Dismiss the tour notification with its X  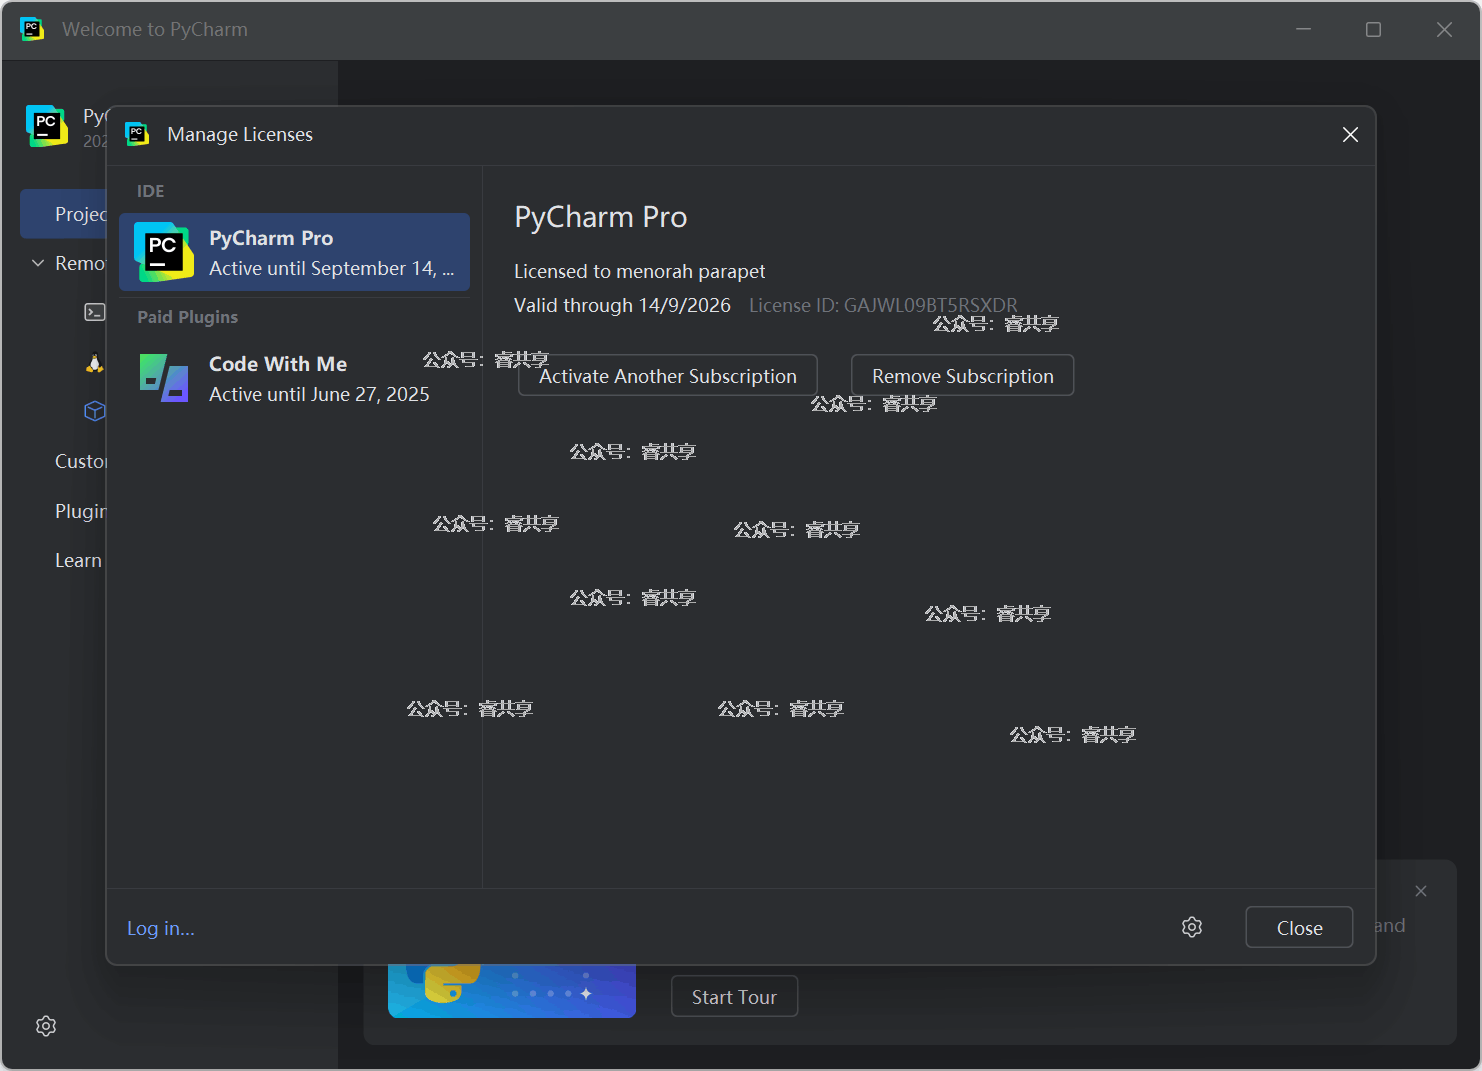1421,891
